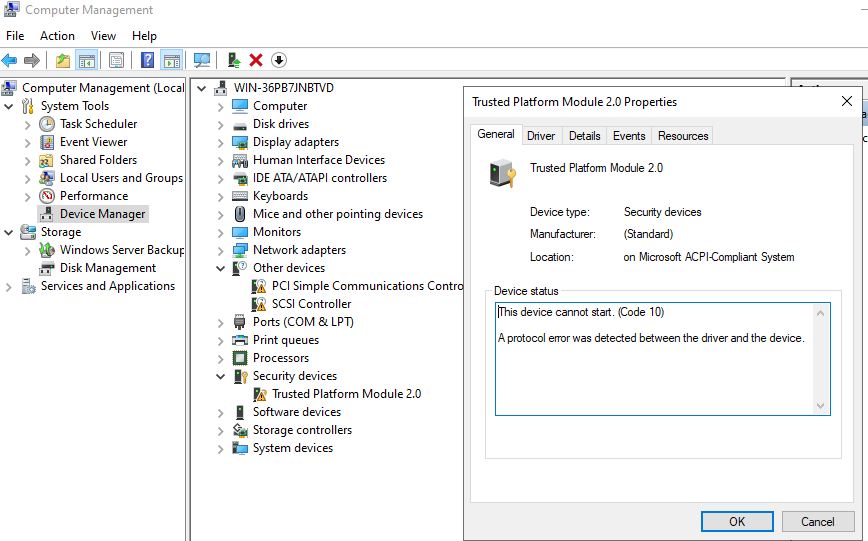Open the Action menu

[x=57, y=36]
